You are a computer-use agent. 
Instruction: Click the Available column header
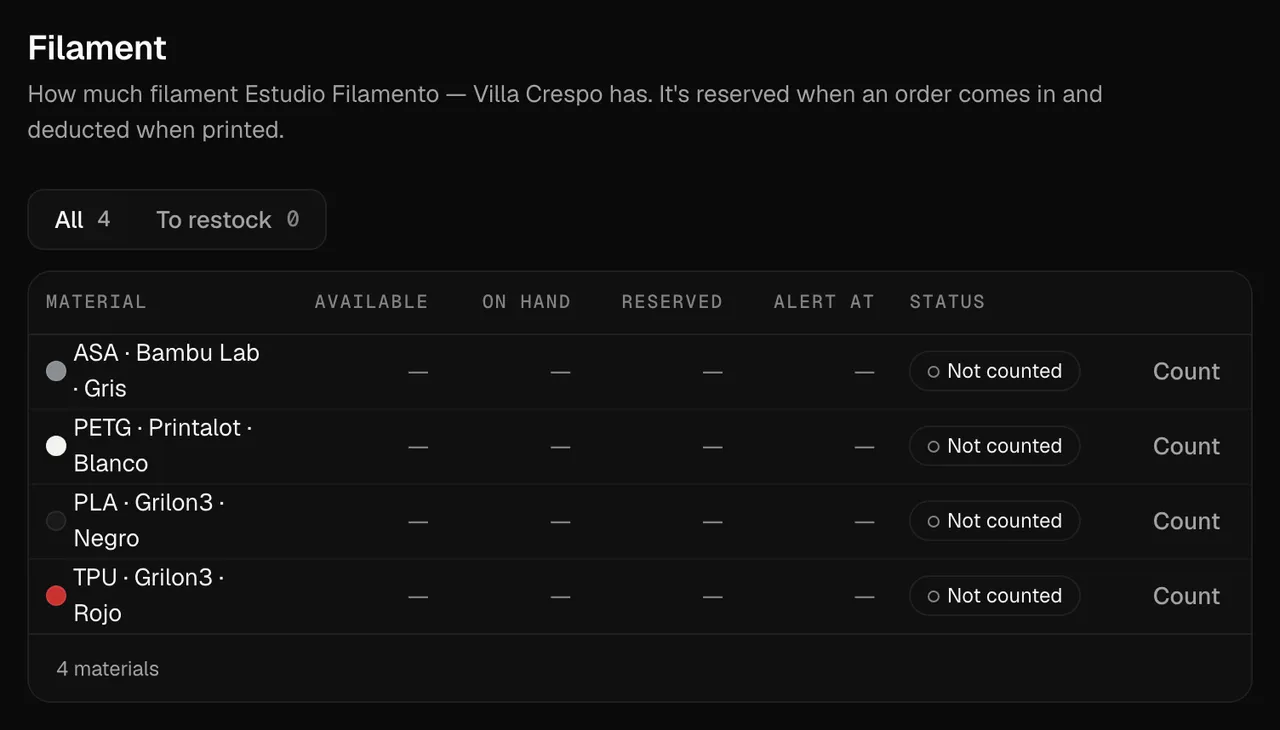[x=371, y=302]
